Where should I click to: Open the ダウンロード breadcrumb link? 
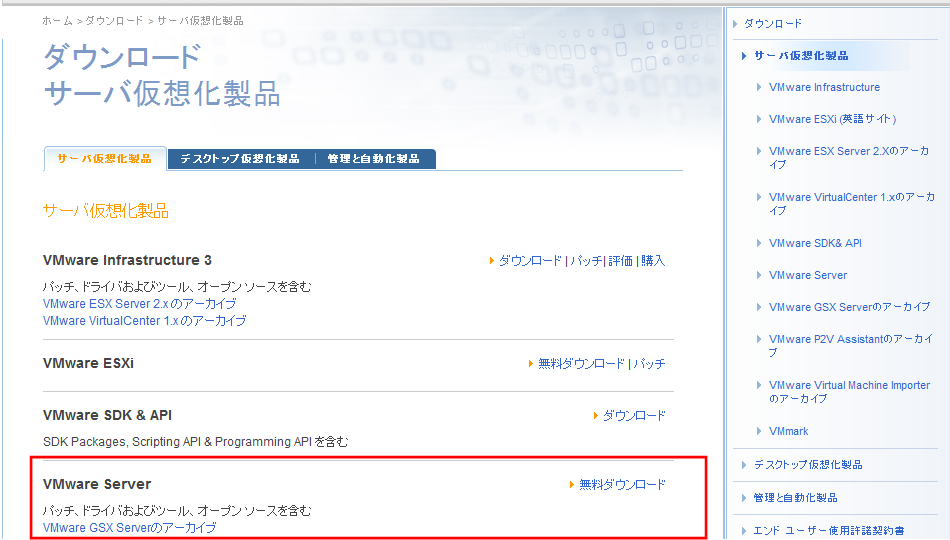click(x=114, y=21)
